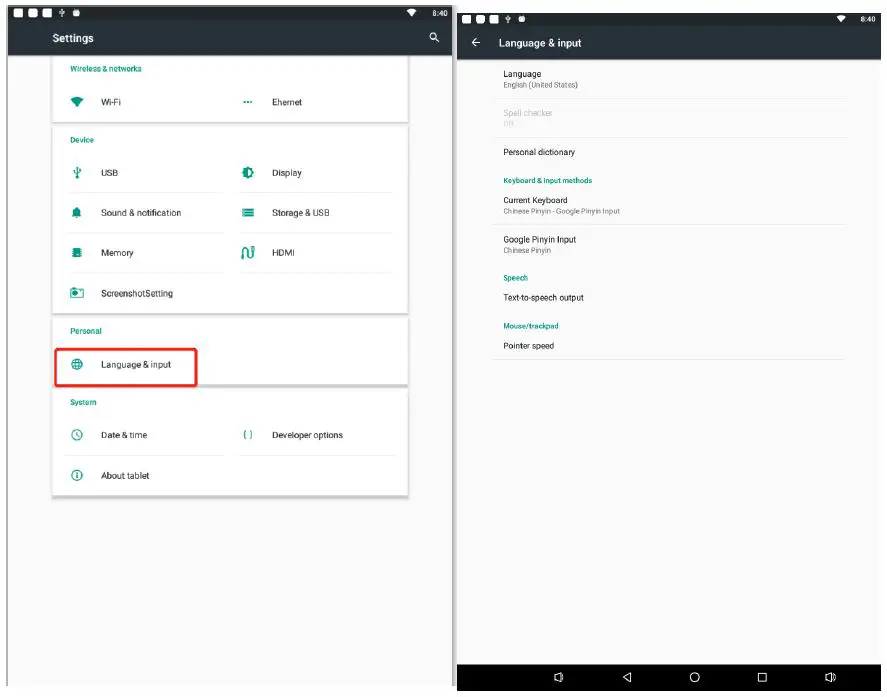Tap the greyed-out Spell checker entry

670,118
